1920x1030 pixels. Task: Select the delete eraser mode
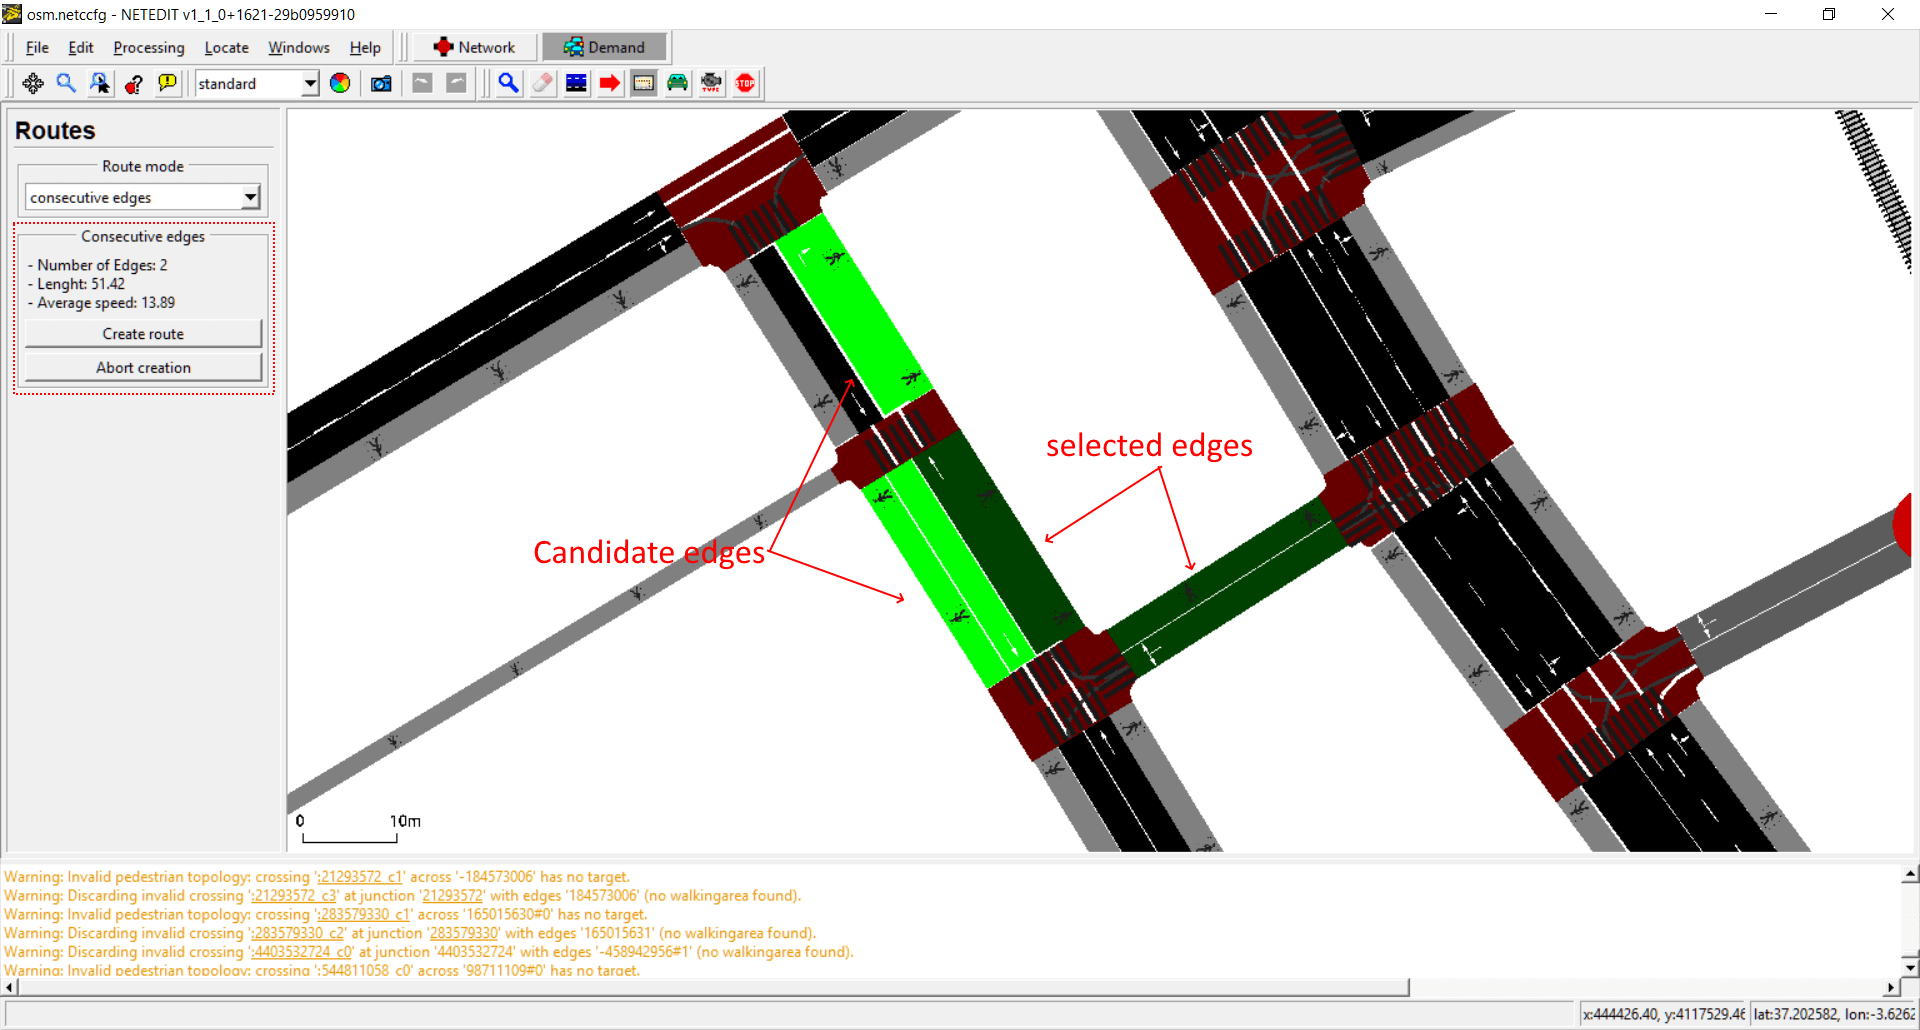point(542,84)
